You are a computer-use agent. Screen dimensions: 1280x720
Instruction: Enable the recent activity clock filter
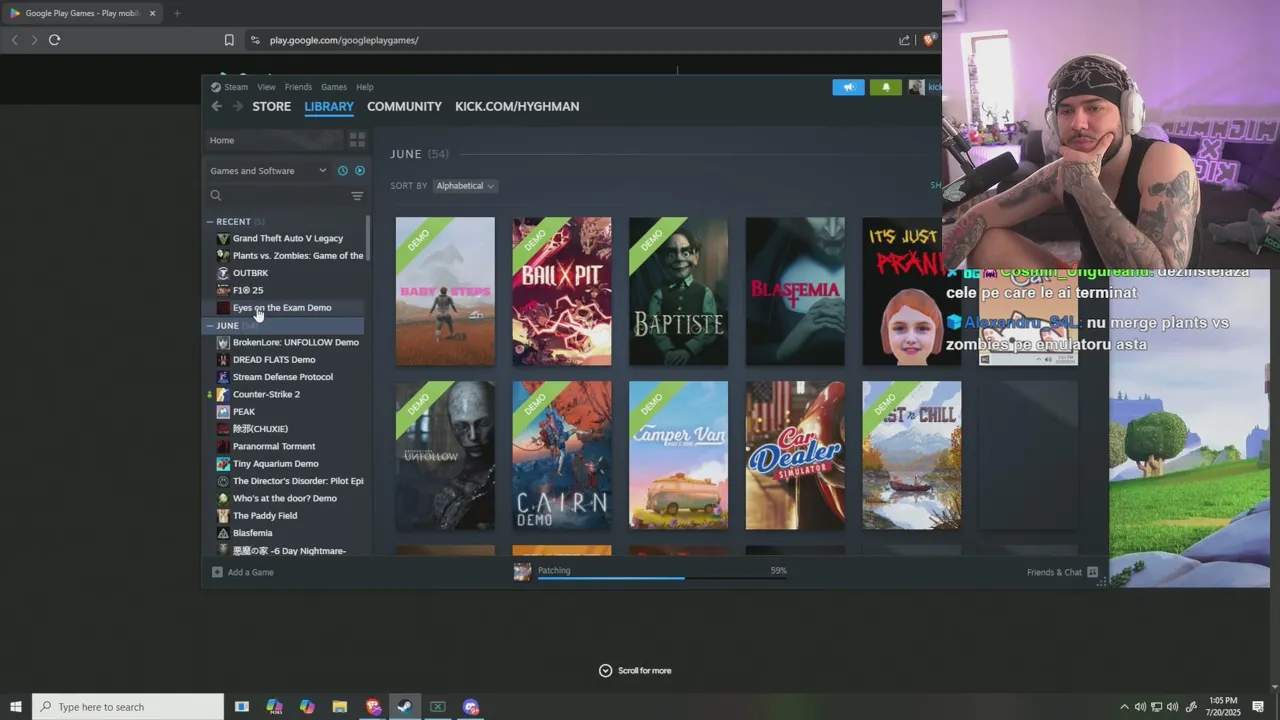(x=342, y=171)
